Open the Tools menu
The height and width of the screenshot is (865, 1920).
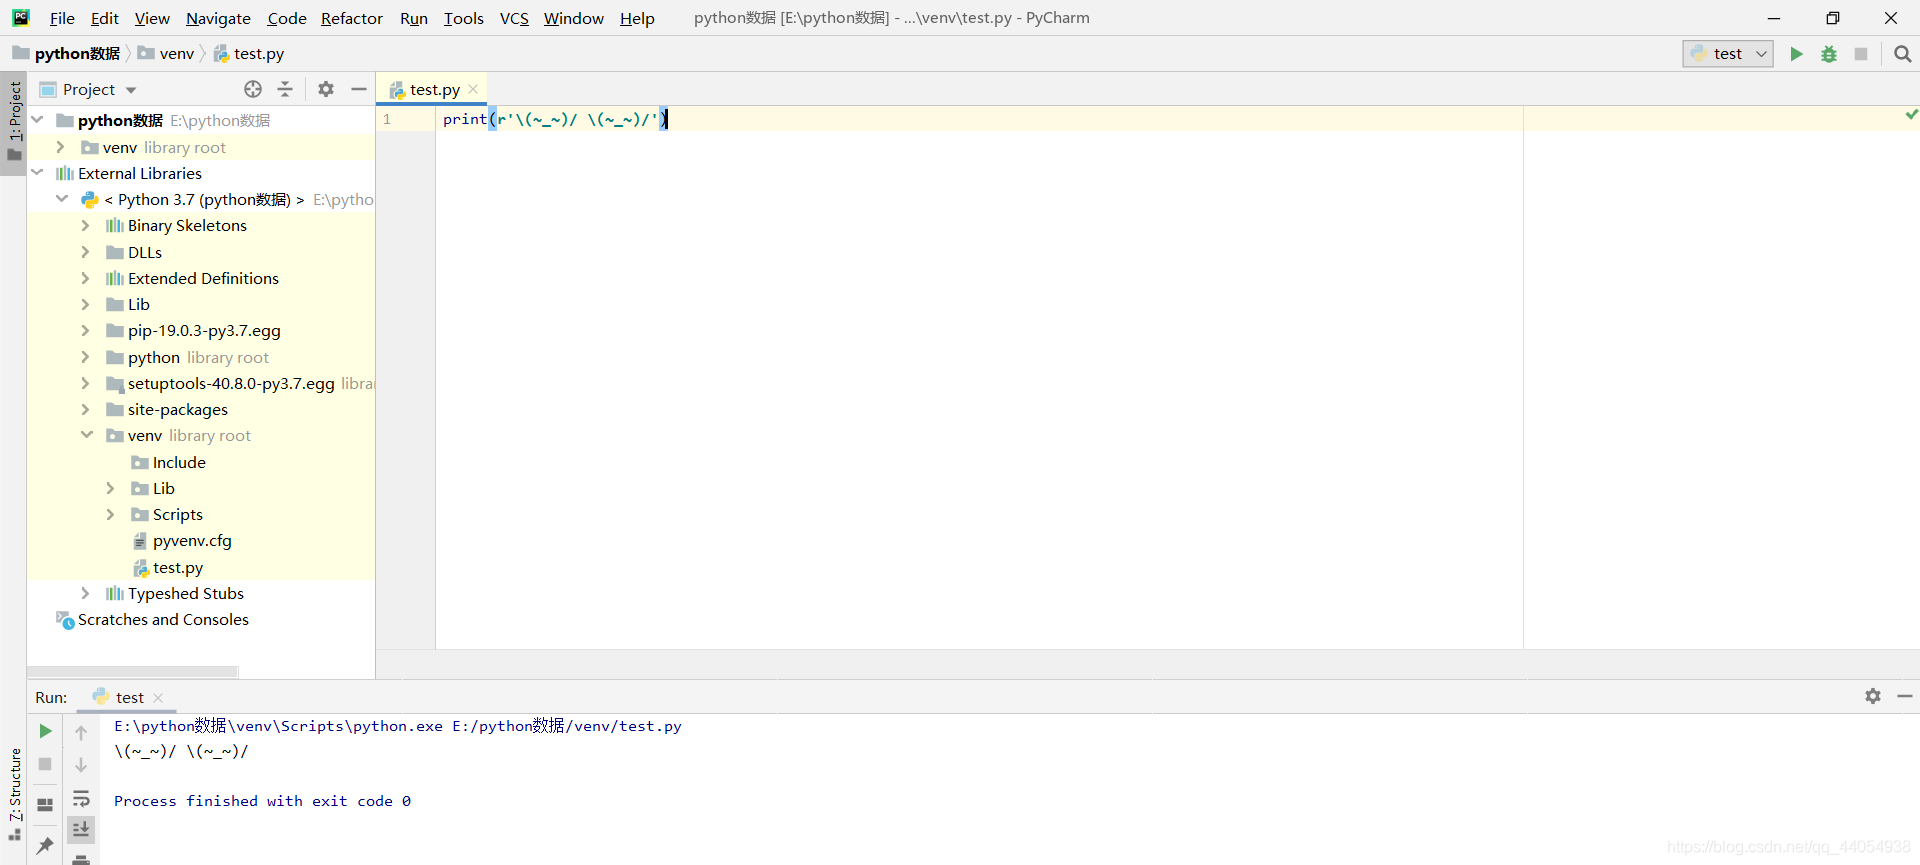[463, 18]
